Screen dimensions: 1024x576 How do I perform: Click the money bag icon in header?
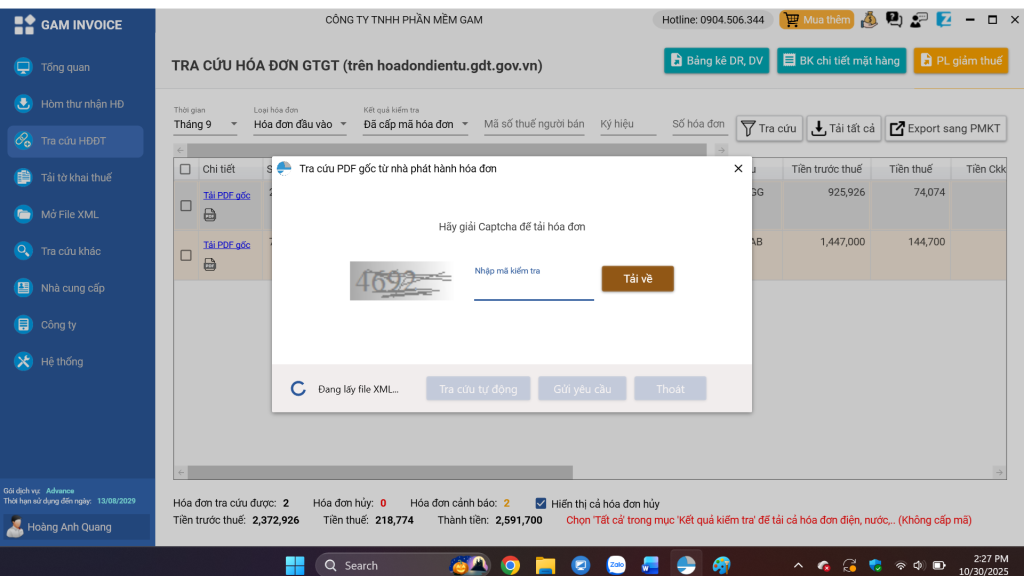click(869, 19)
